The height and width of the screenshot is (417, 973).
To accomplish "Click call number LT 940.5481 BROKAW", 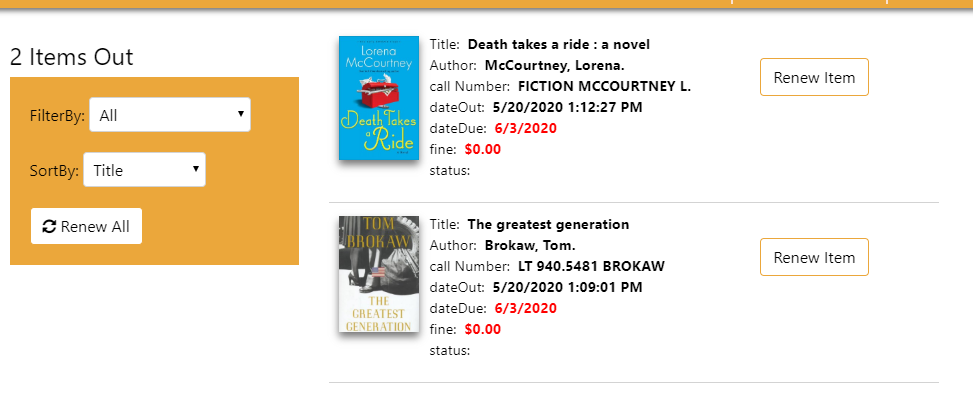I will pyautogui.click(x=591, y=267).
